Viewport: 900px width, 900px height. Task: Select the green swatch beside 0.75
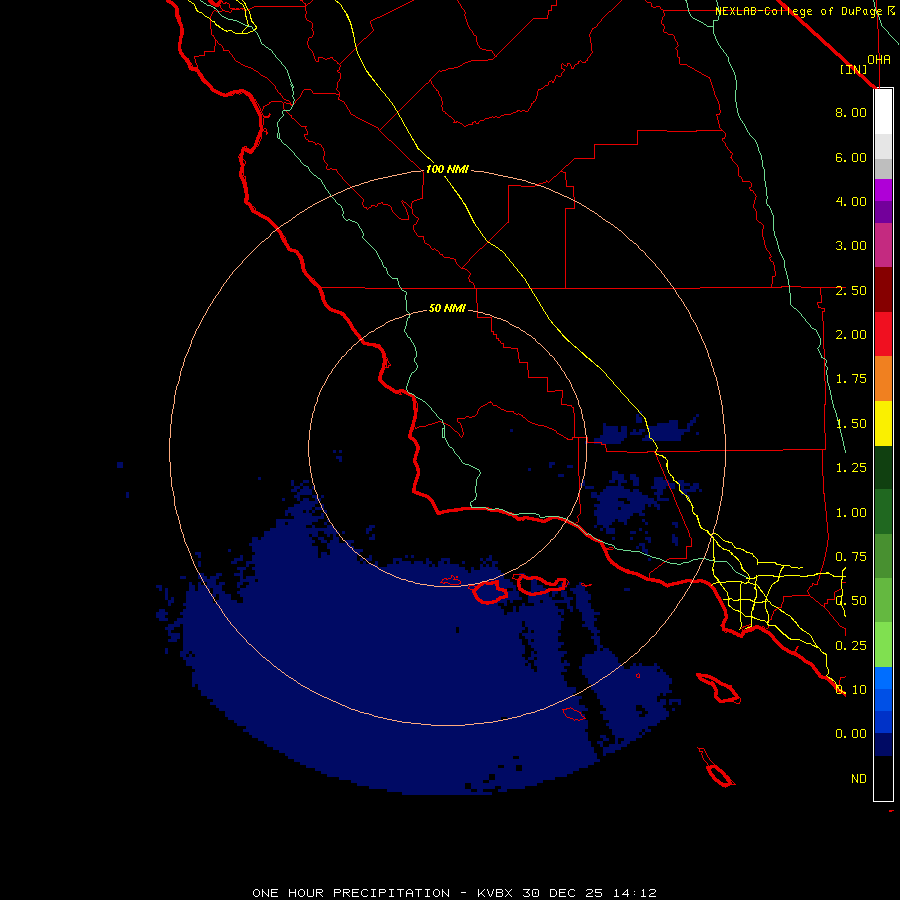[x=883, y=556]
